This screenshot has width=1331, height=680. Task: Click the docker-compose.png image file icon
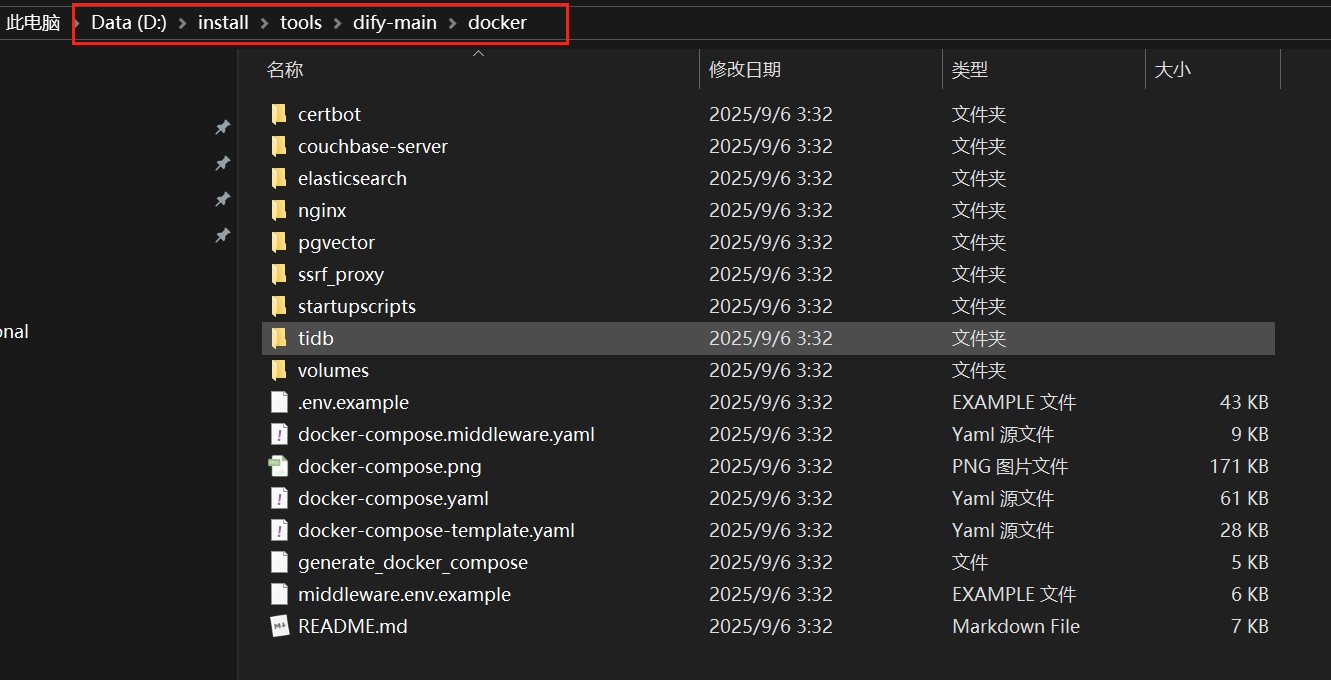[x=278, y=466]
